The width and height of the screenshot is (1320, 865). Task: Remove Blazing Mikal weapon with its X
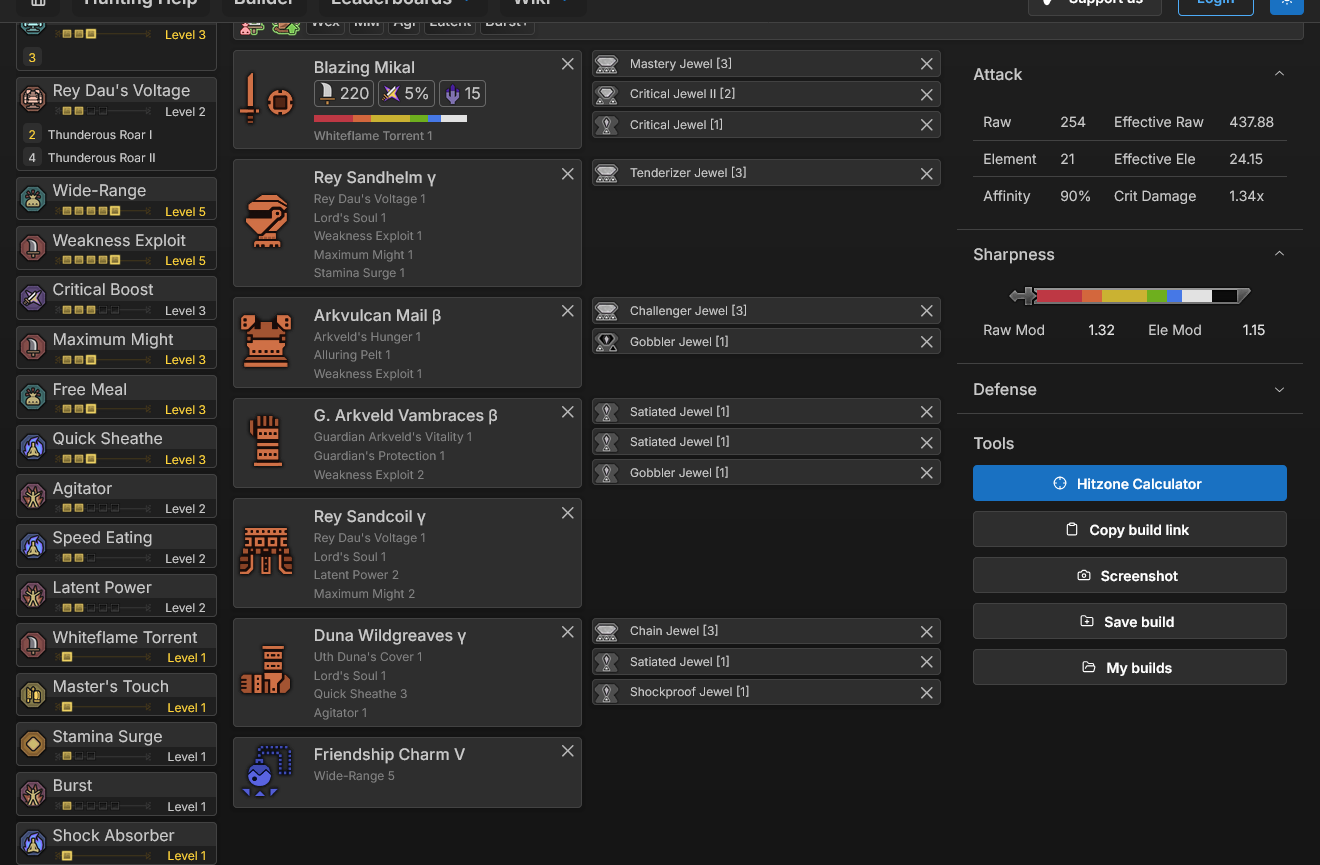pyautogui.click(x=568, y=64)
